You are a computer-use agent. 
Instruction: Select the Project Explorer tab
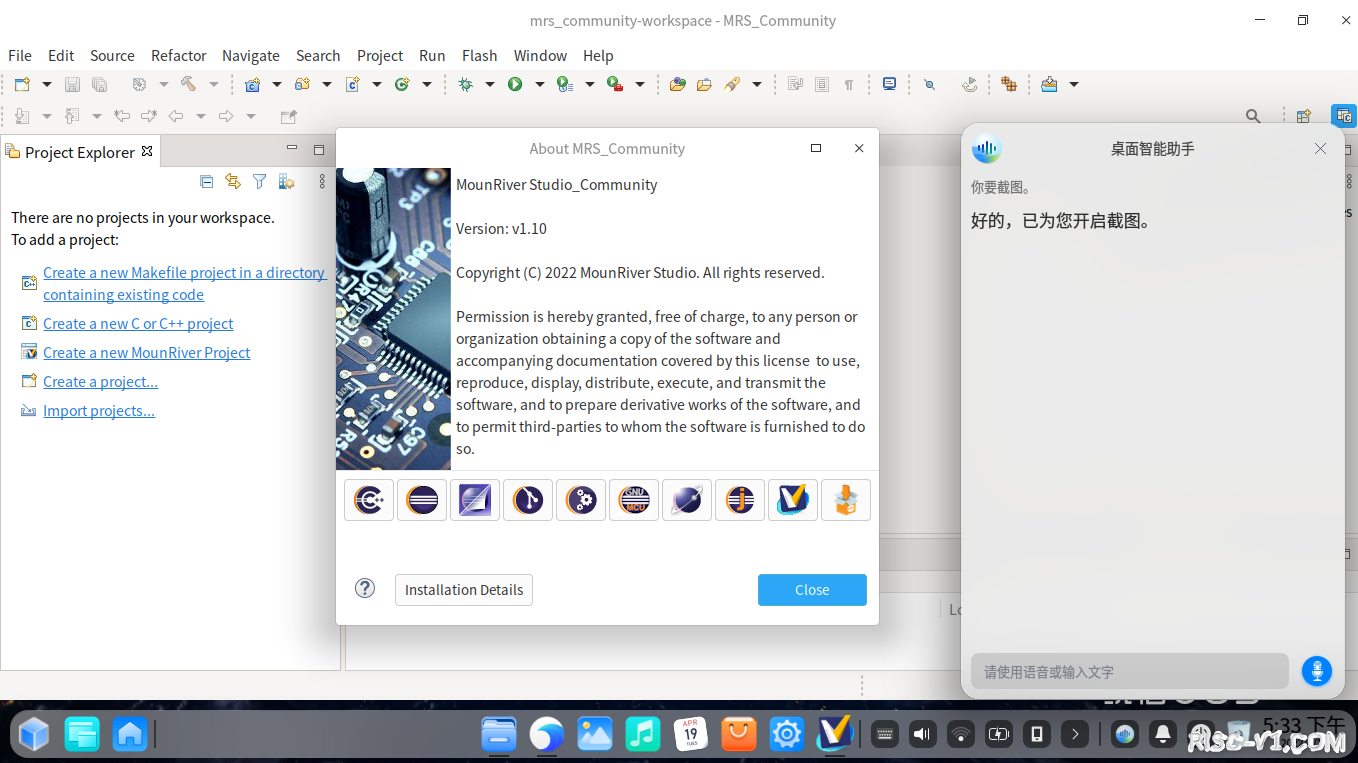tap(80, 152)
